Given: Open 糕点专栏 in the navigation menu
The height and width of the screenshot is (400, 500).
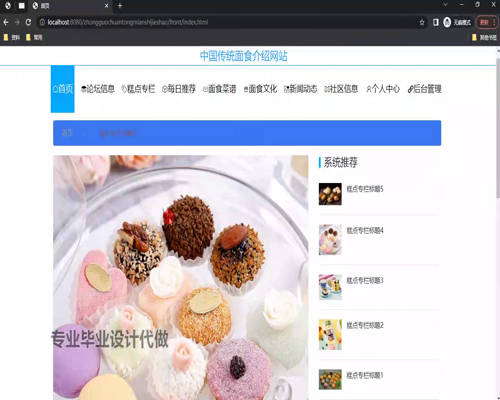Looking at the screenshot, I should pyautogui.click(x=138, y=89).
